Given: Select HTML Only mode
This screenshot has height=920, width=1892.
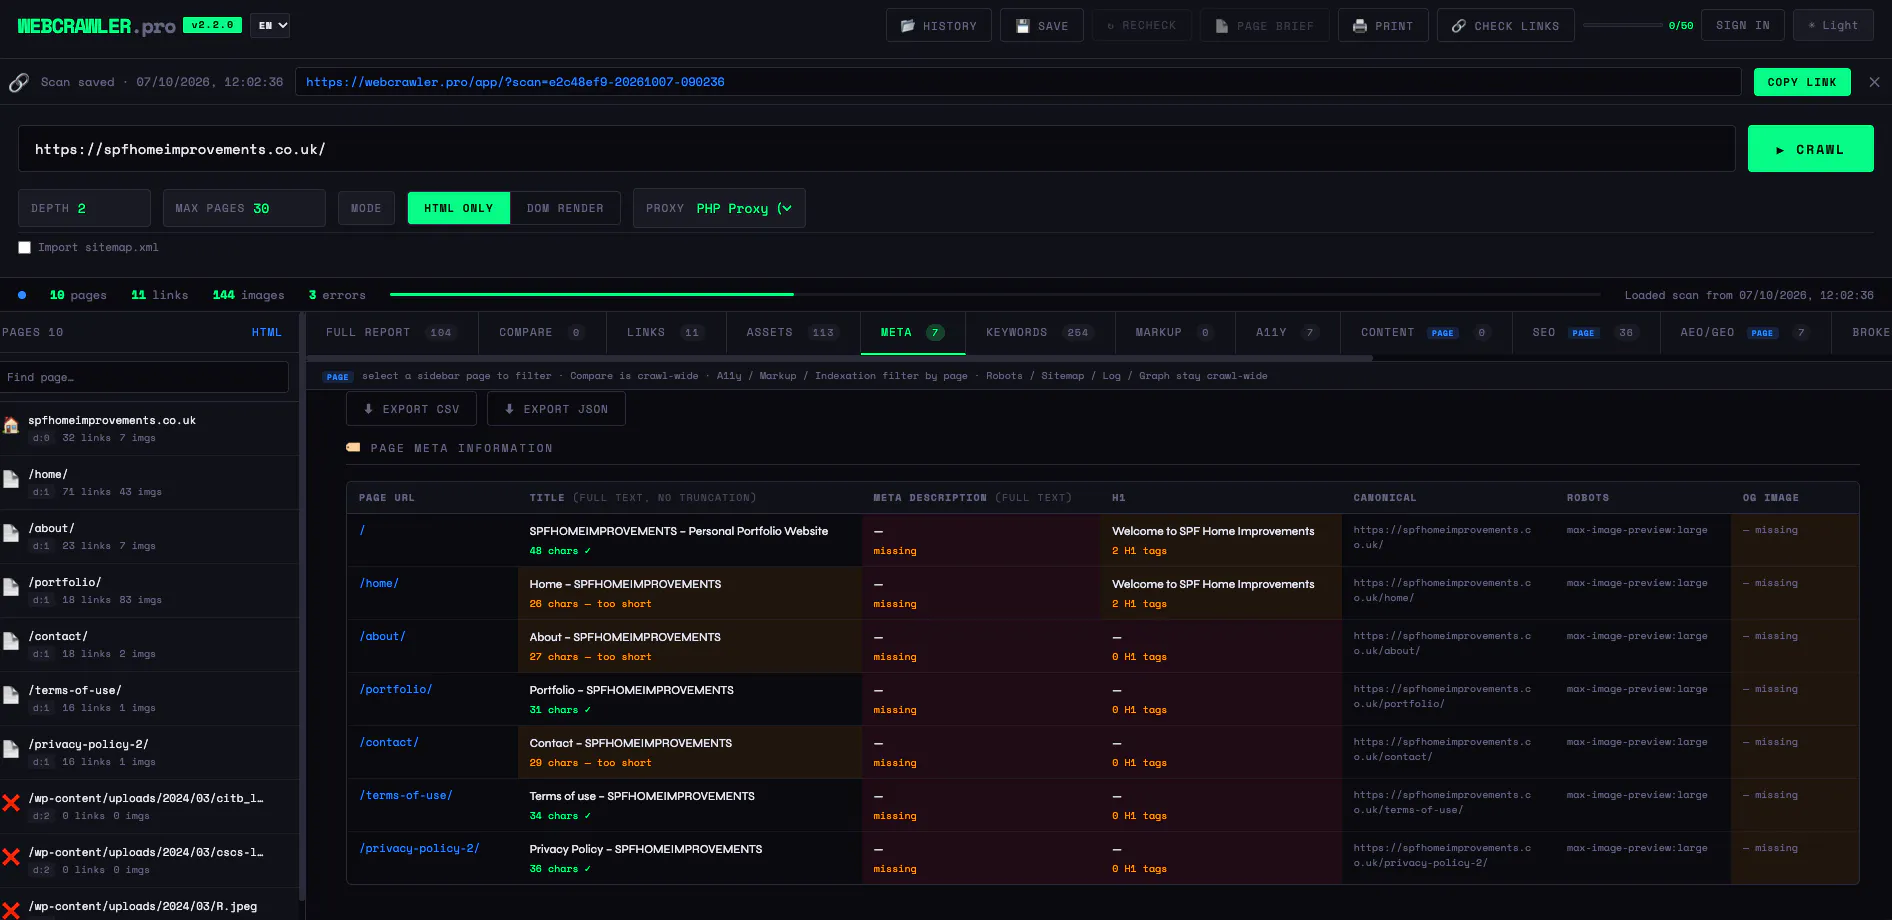Looking at the screenshot, I should (459, 208).
